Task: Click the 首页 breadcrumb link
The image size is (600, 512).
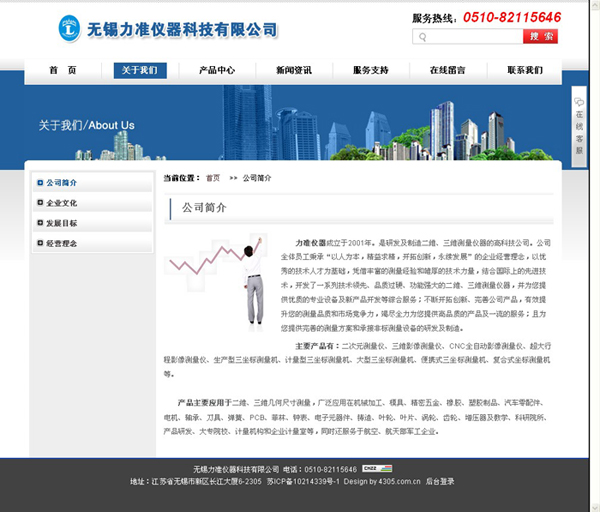Action: 213,178
